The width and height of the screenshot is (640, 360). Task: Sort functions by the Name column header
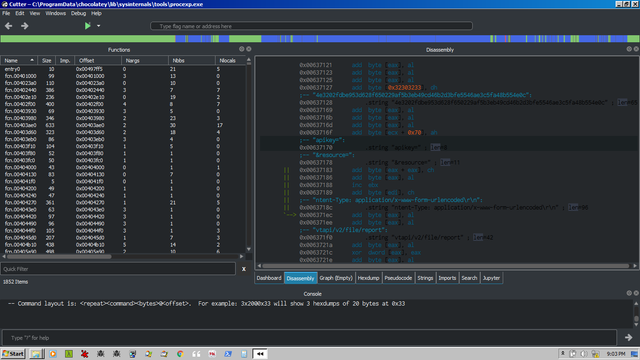coord(19,60)
